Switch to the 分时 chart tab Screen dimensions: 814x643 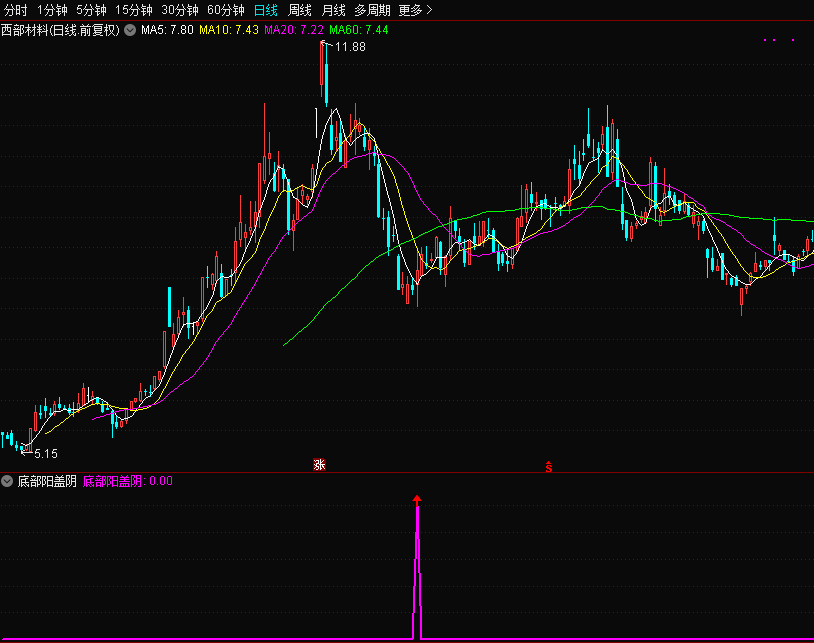coord(15,10)
